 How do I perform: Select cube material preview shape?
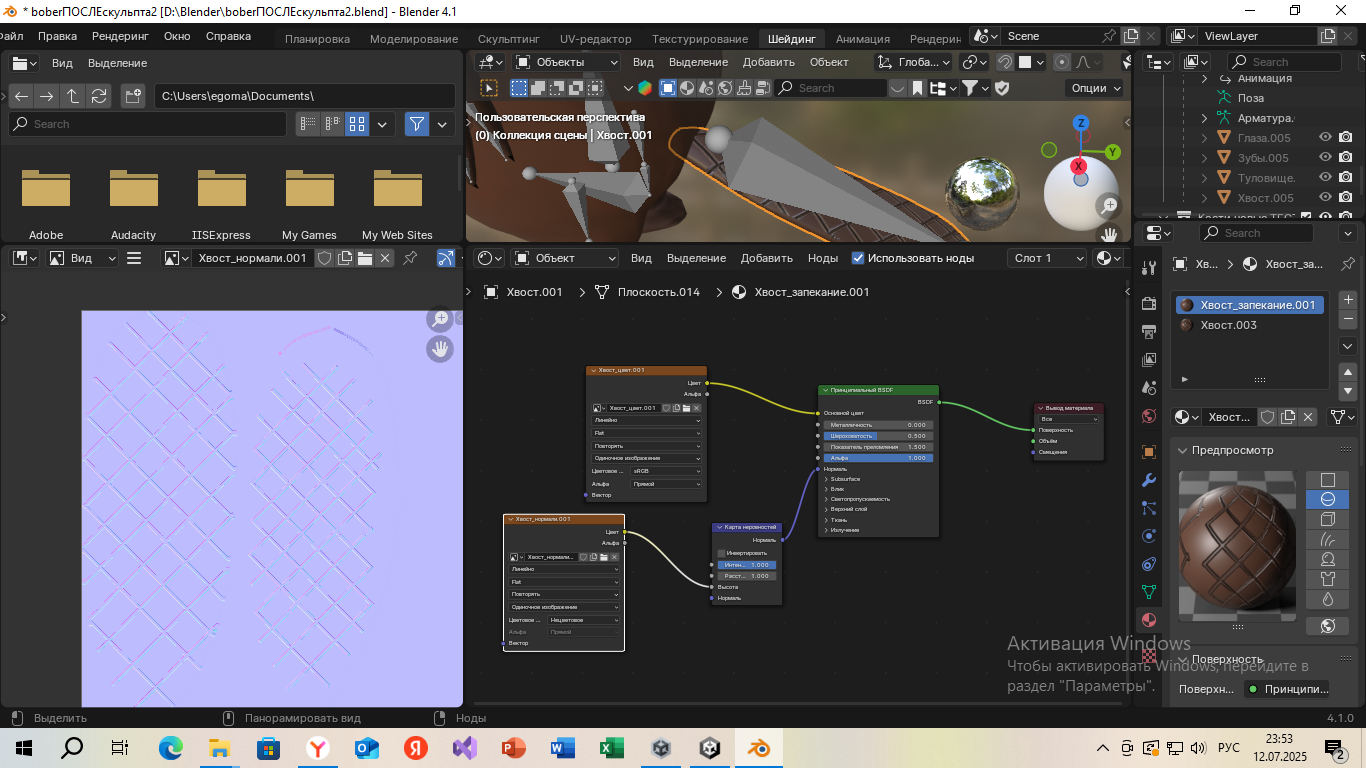pos(1328,519)
